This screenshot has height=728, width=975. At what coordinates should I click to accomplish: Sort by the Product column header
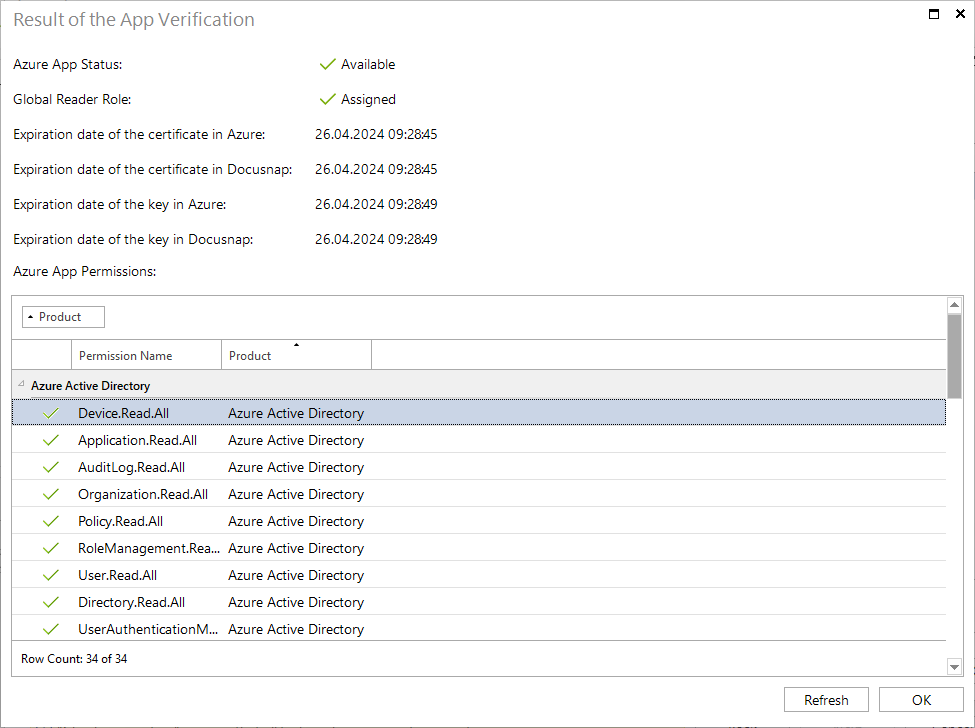[297, 356]
